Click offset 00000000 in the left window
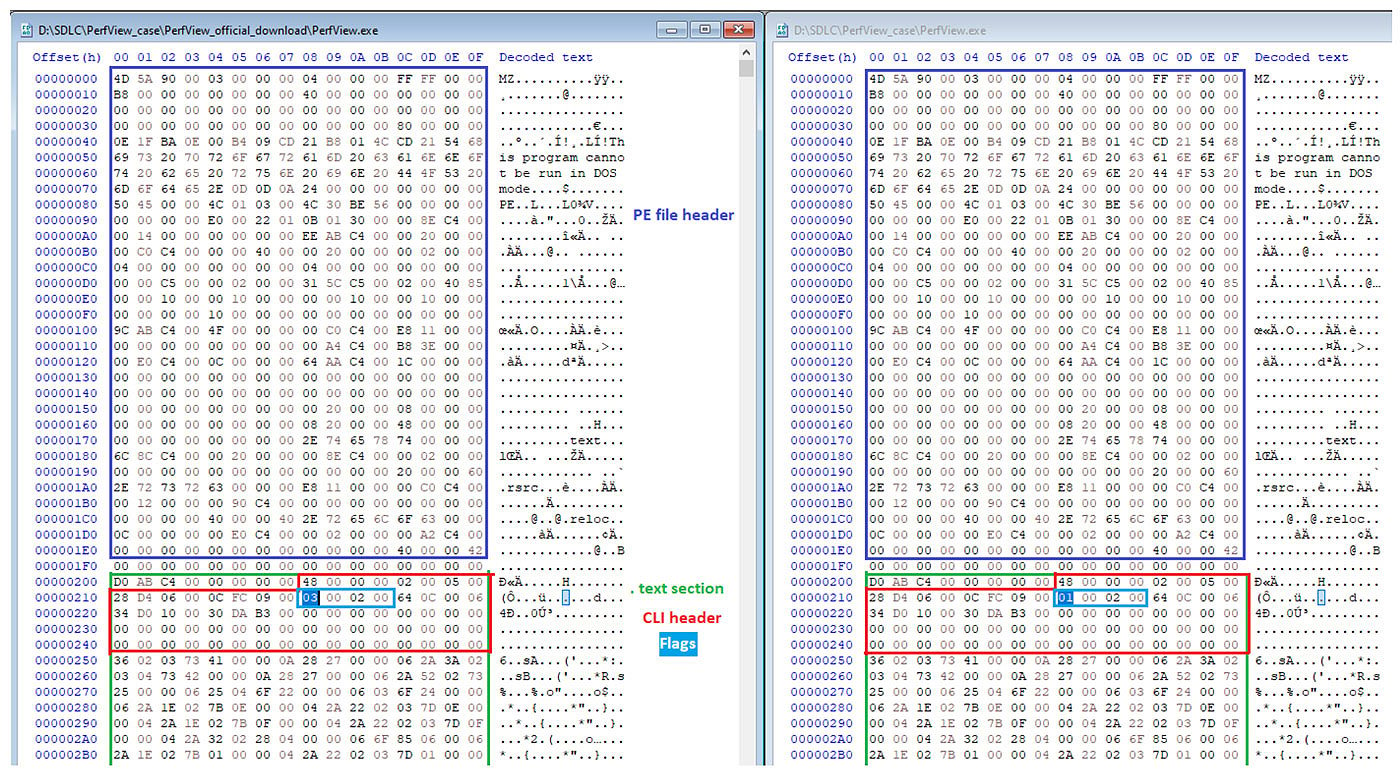 [x=66, y=78]
